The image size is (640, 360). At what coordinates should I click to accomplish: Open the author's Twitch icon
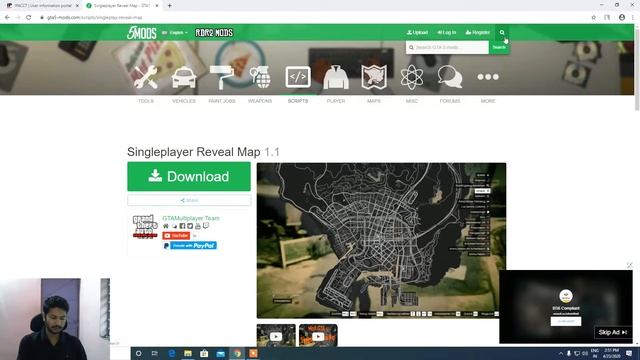pyautogui.click(x=206, y=226)
